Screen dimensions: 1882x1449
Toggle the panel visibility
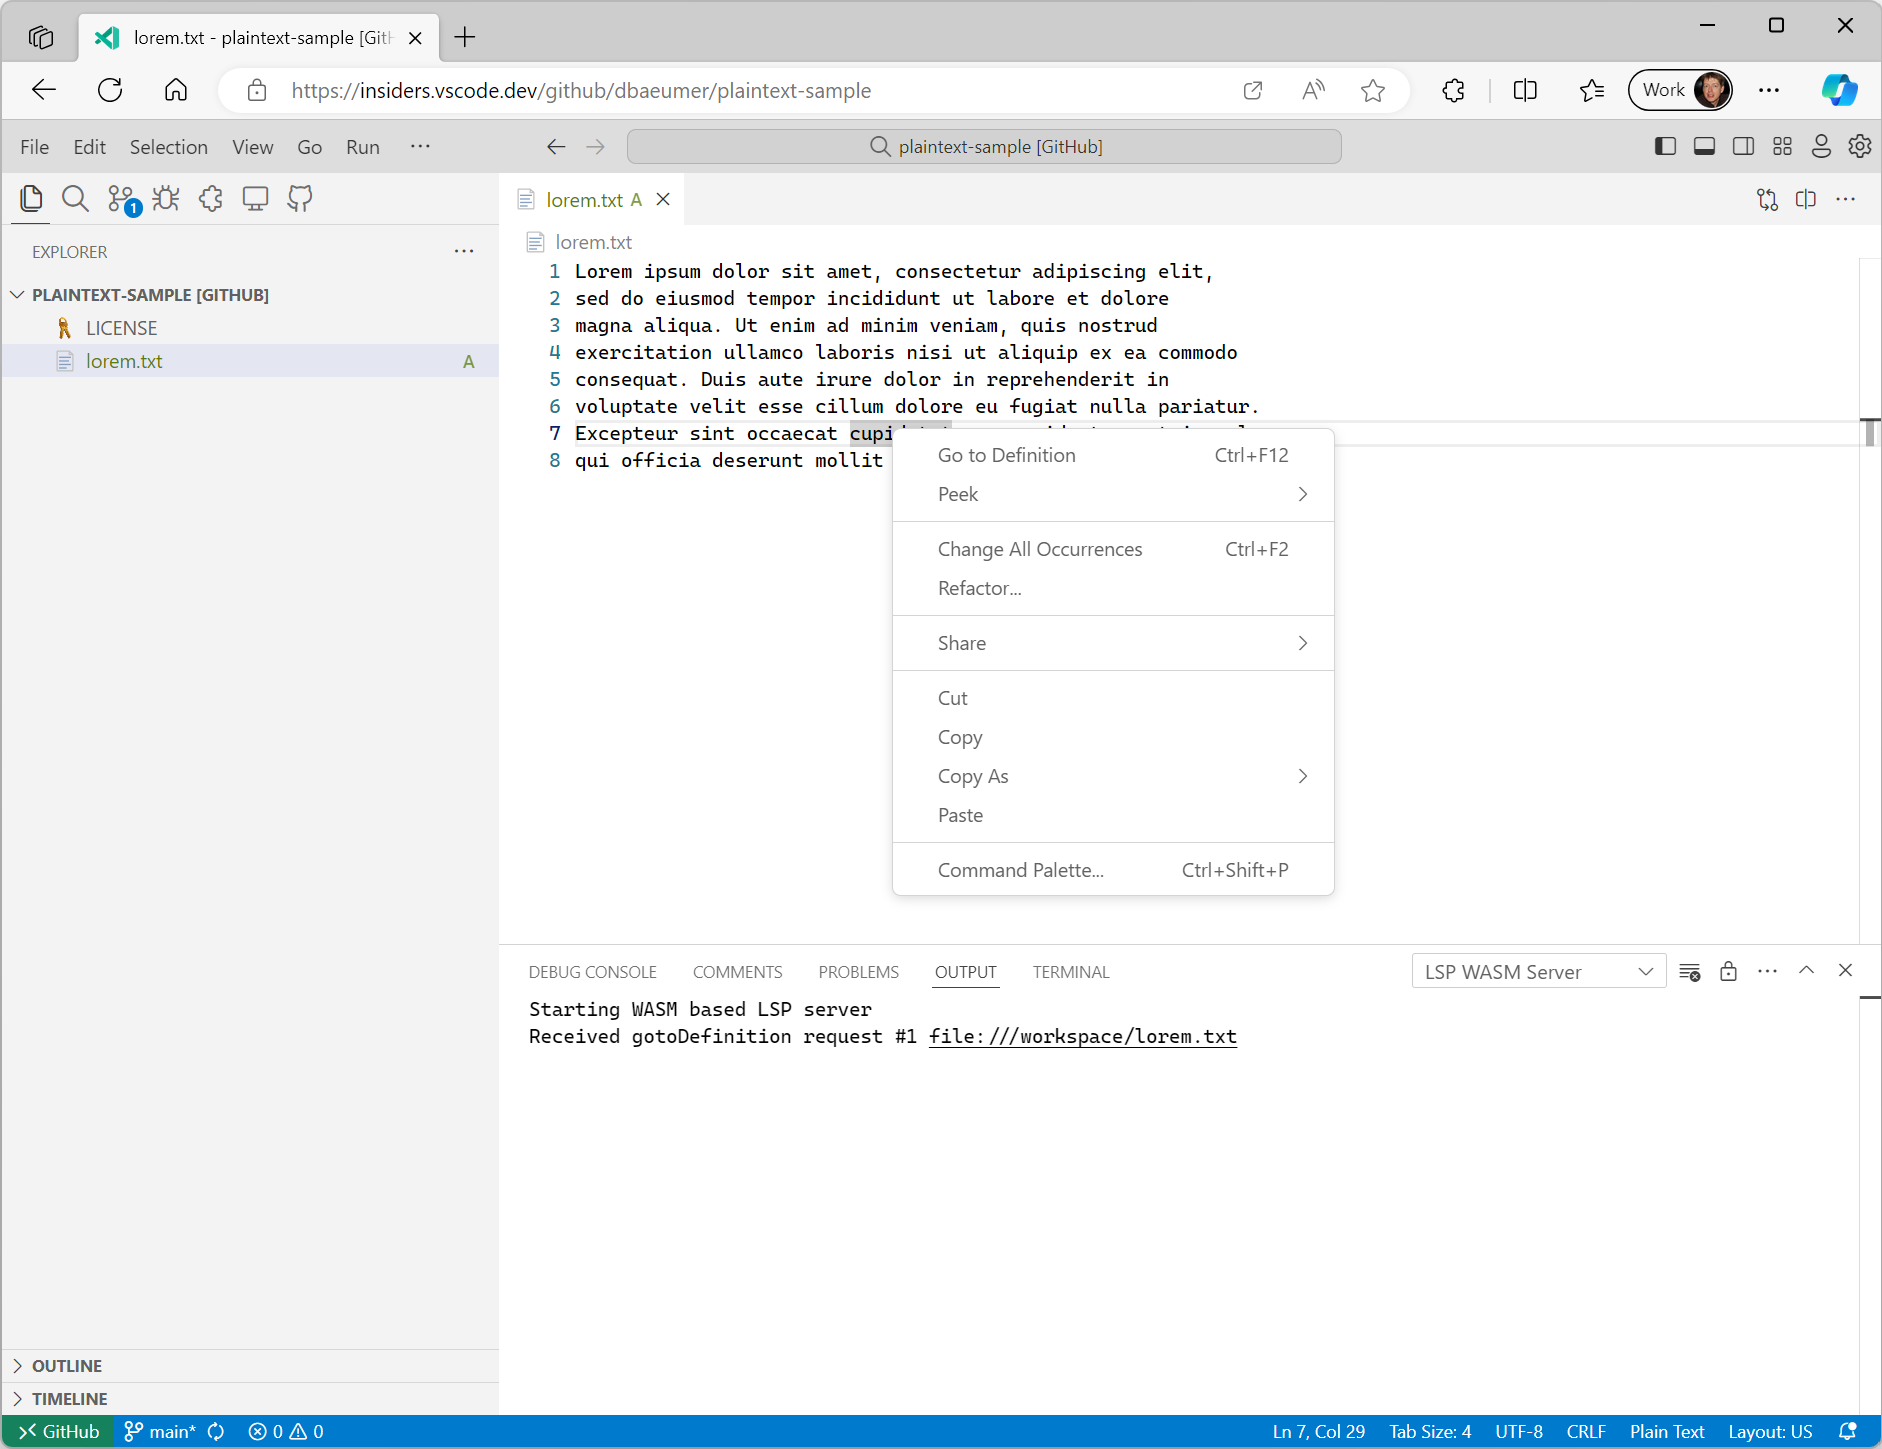[x=1705, y=146]
